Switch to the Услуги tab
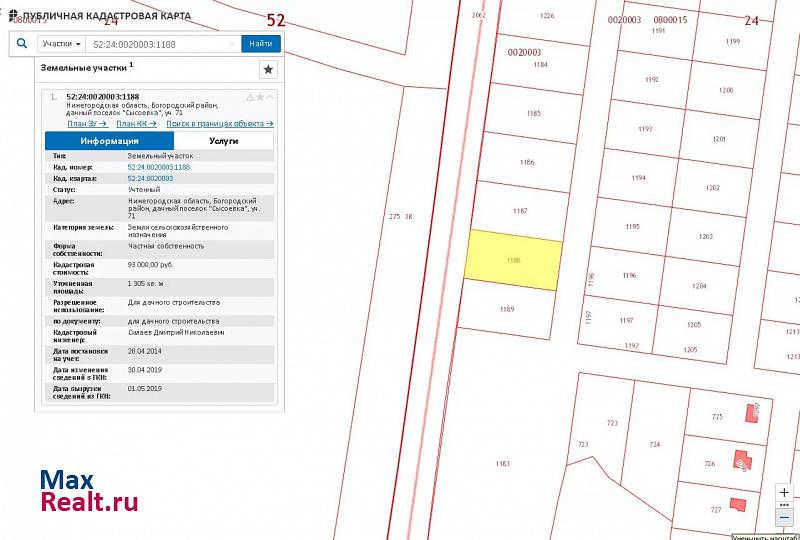800x540 pixels. click(223, 141)
